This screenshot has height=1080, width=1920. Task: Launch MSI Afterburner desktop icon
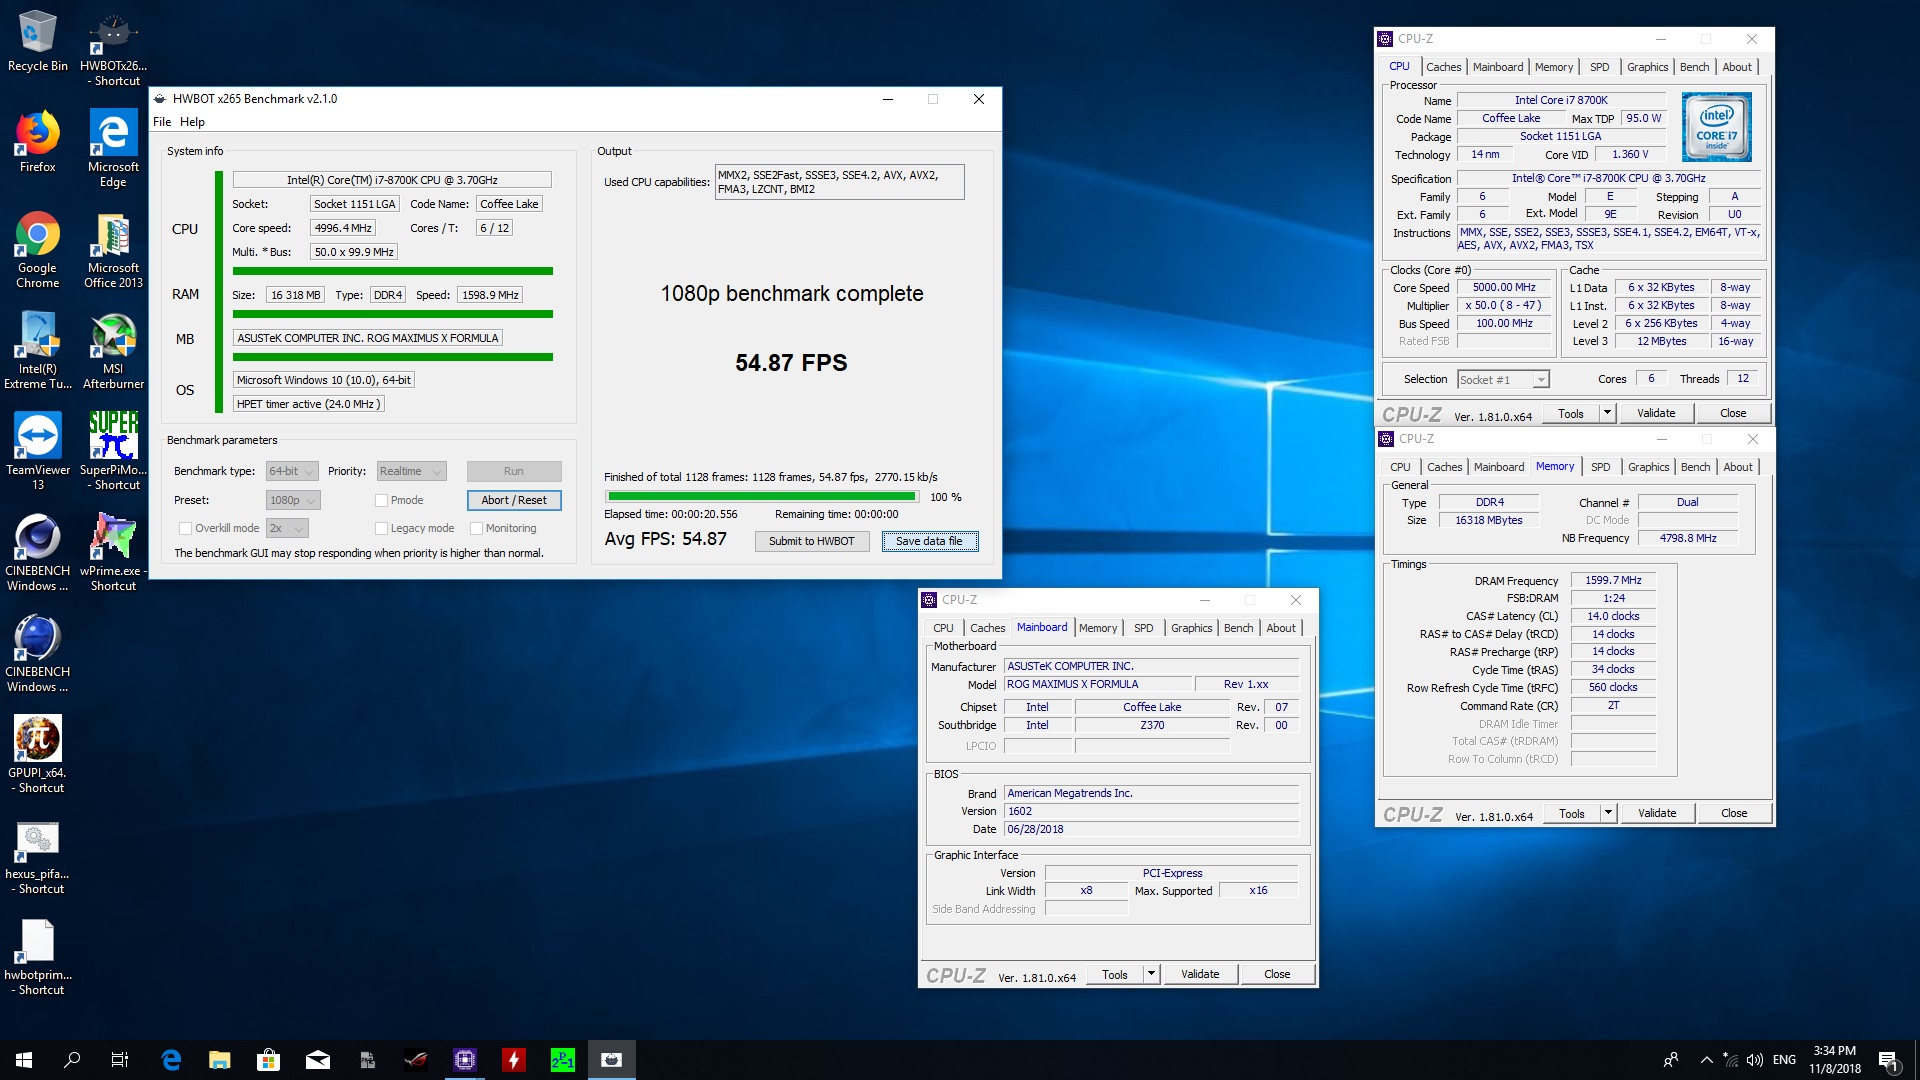point(113,350)
